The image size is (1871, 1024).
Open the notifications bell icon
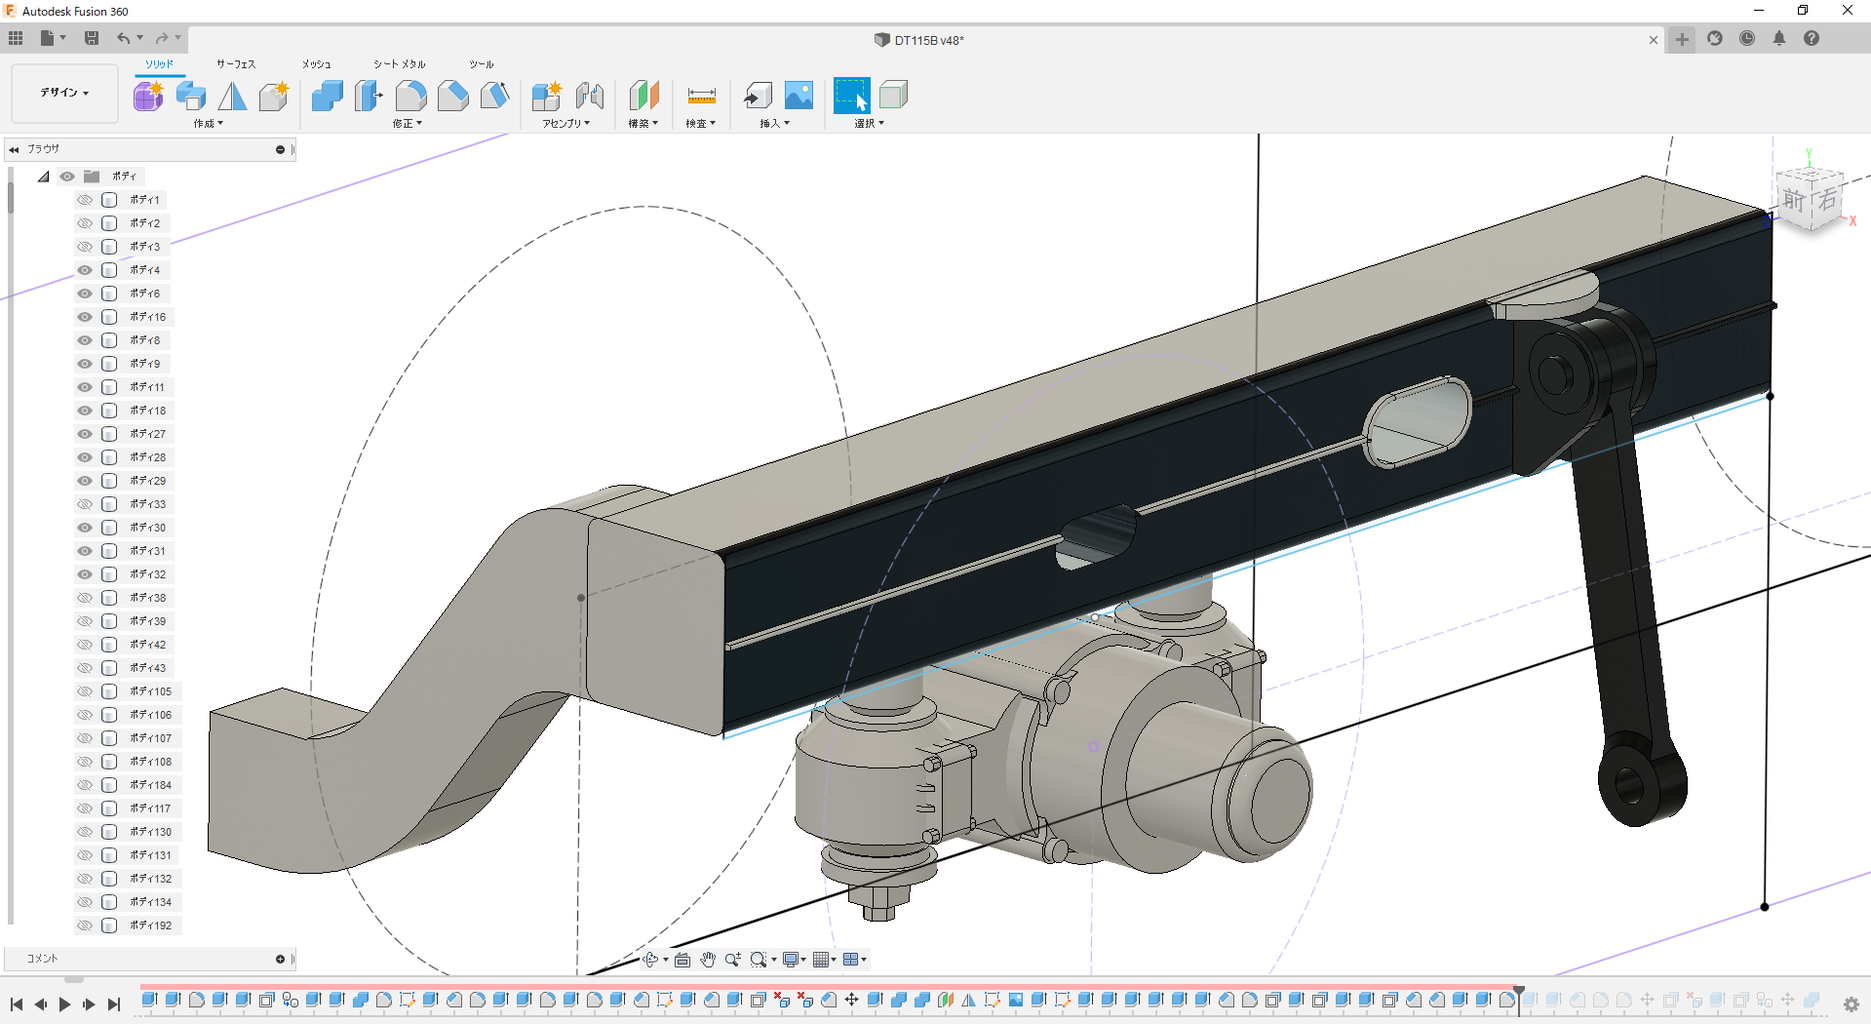click(x=1779, y=39)
